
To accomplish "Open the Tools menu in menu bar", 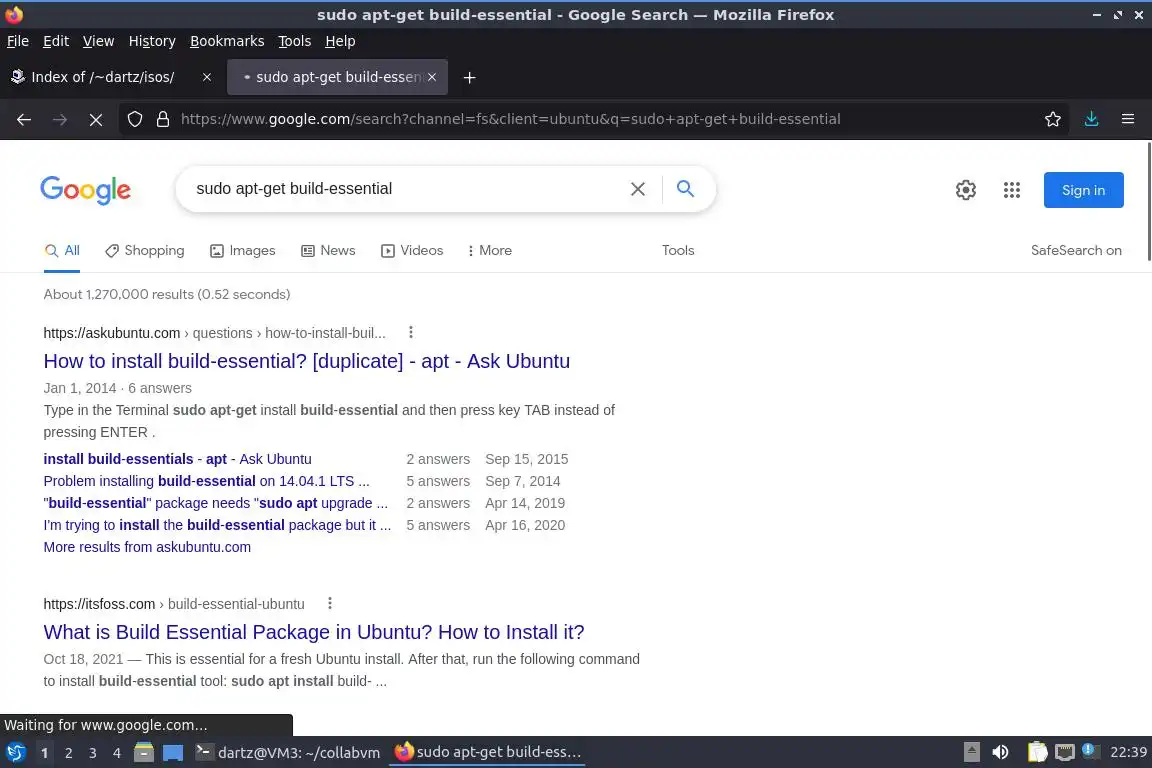I will pos(295,41).
